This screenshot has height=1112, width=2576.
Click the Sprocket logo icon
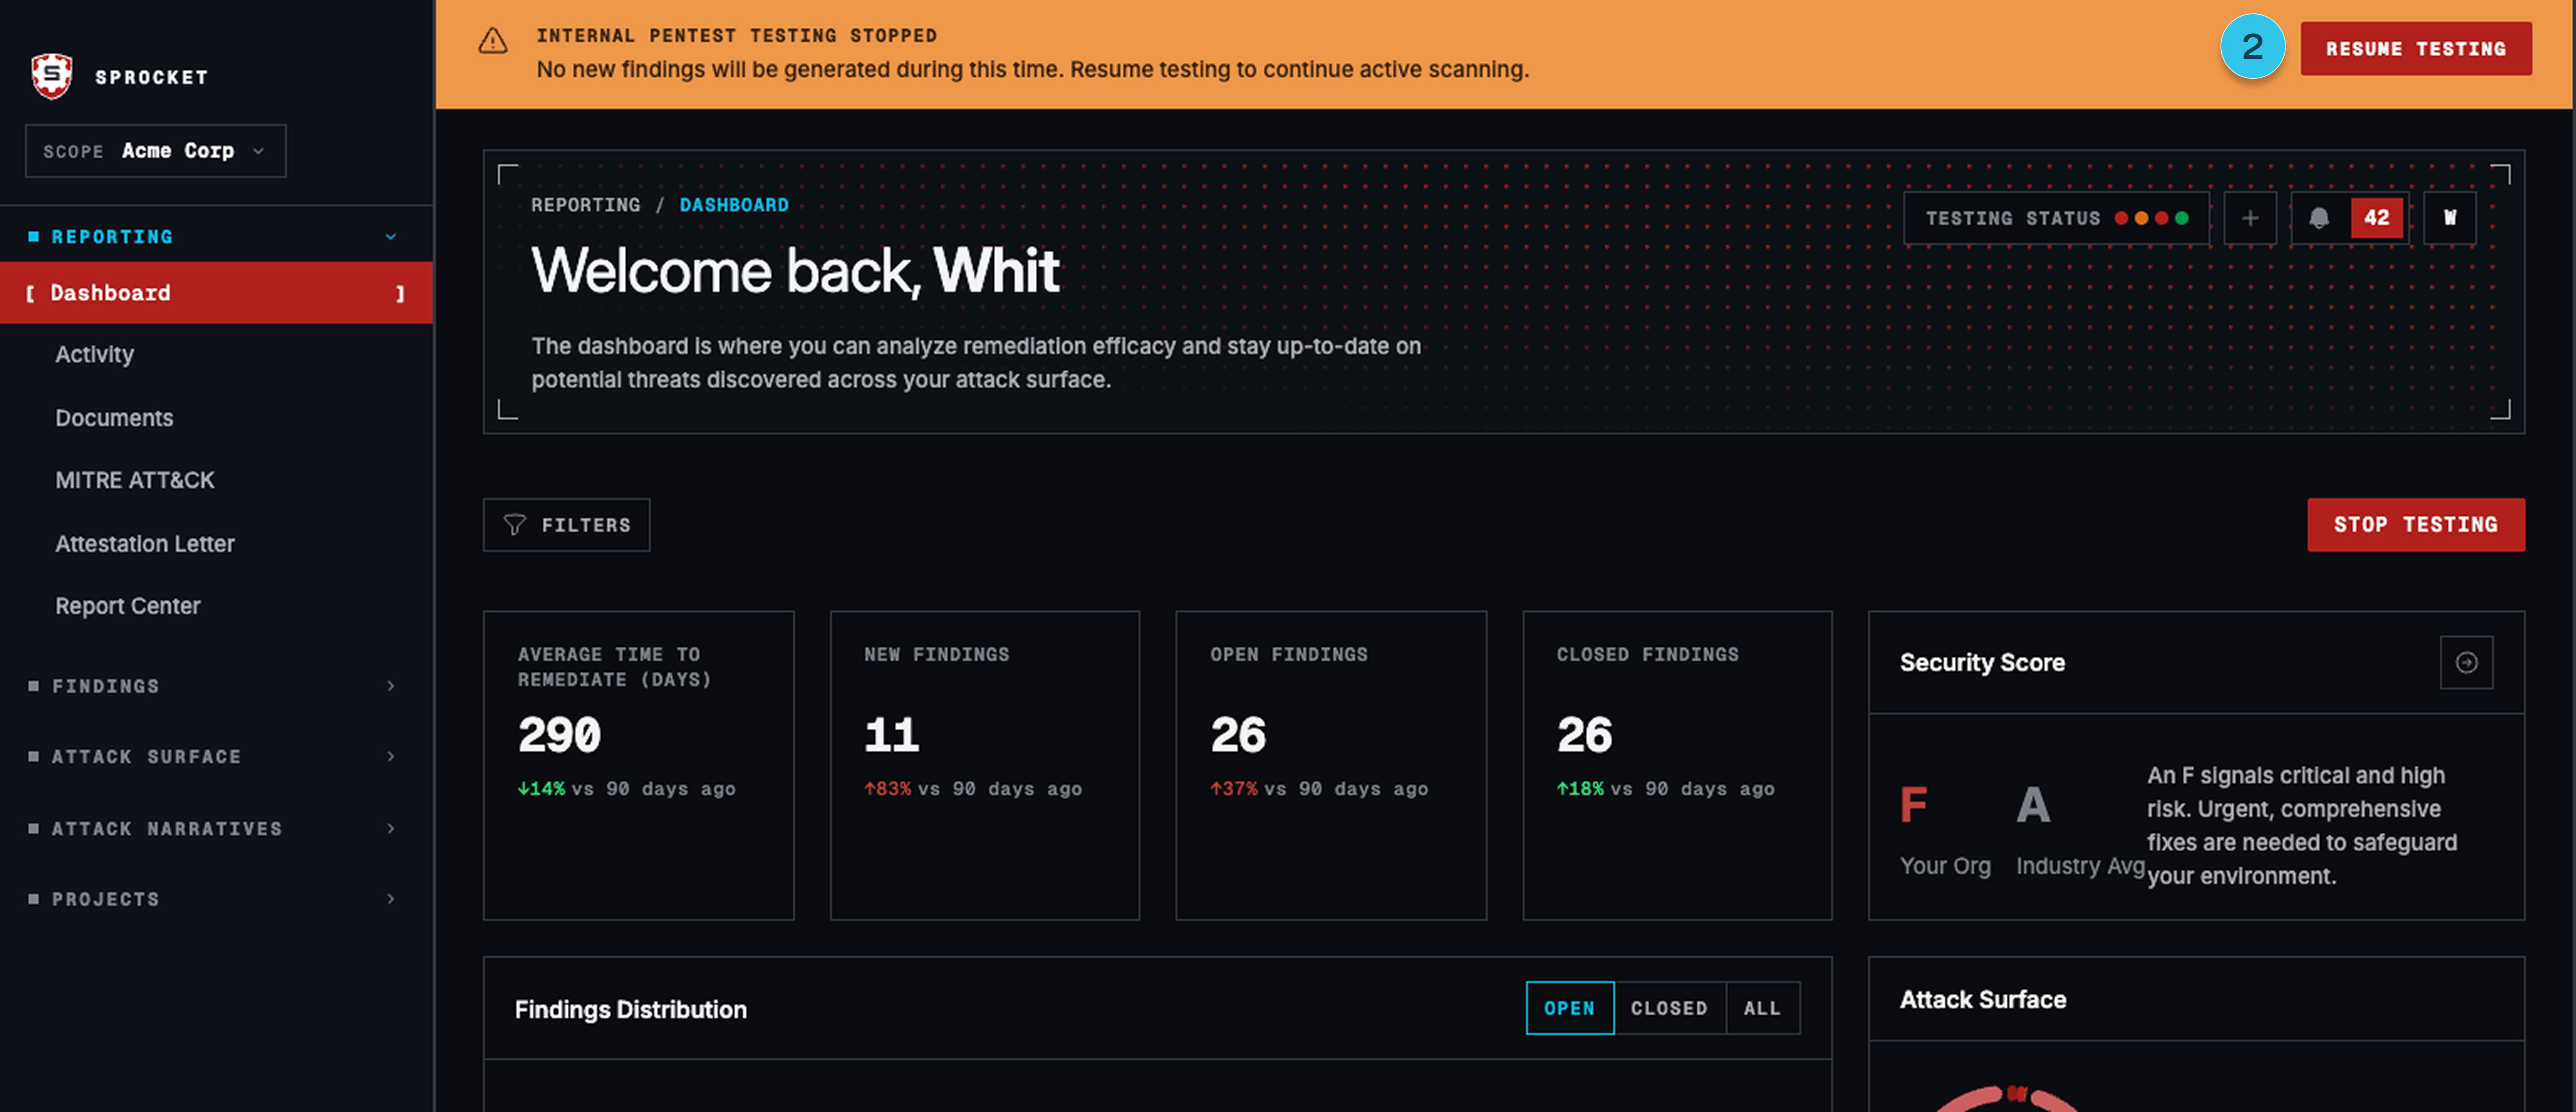click(52, 76)
